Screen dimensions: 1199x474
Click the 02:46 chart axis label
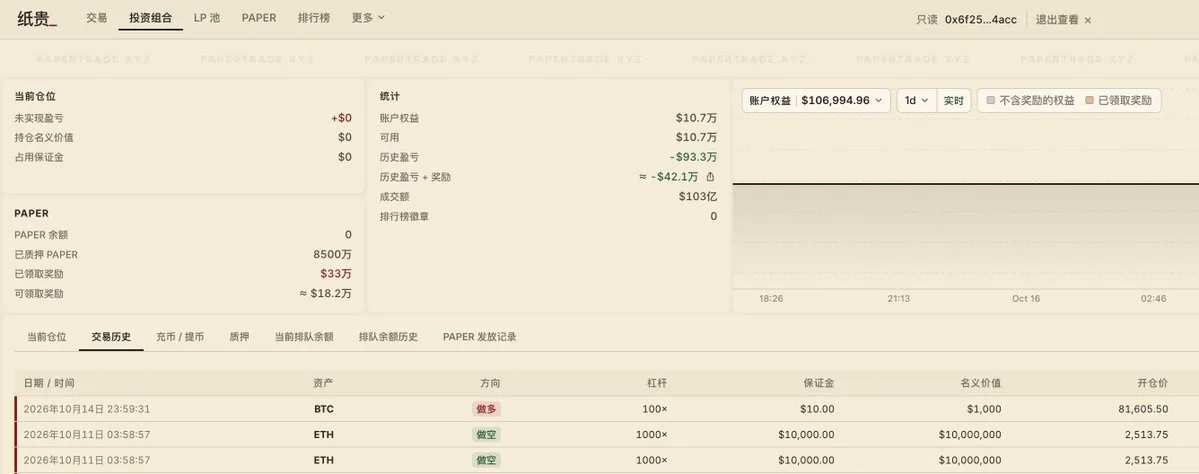click(x=1153, y=298)
